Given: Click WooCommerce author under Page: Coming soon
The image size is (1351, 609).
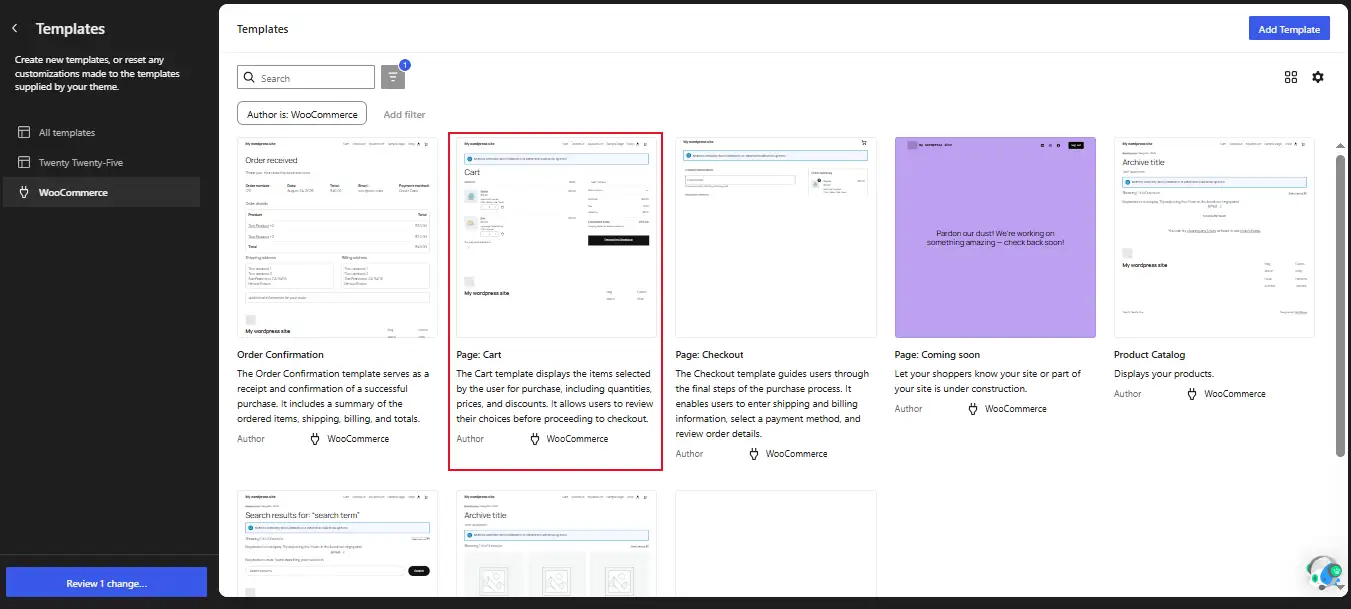Looking at the screenshot, I should pyautogui.click(x=1016, y=409).
